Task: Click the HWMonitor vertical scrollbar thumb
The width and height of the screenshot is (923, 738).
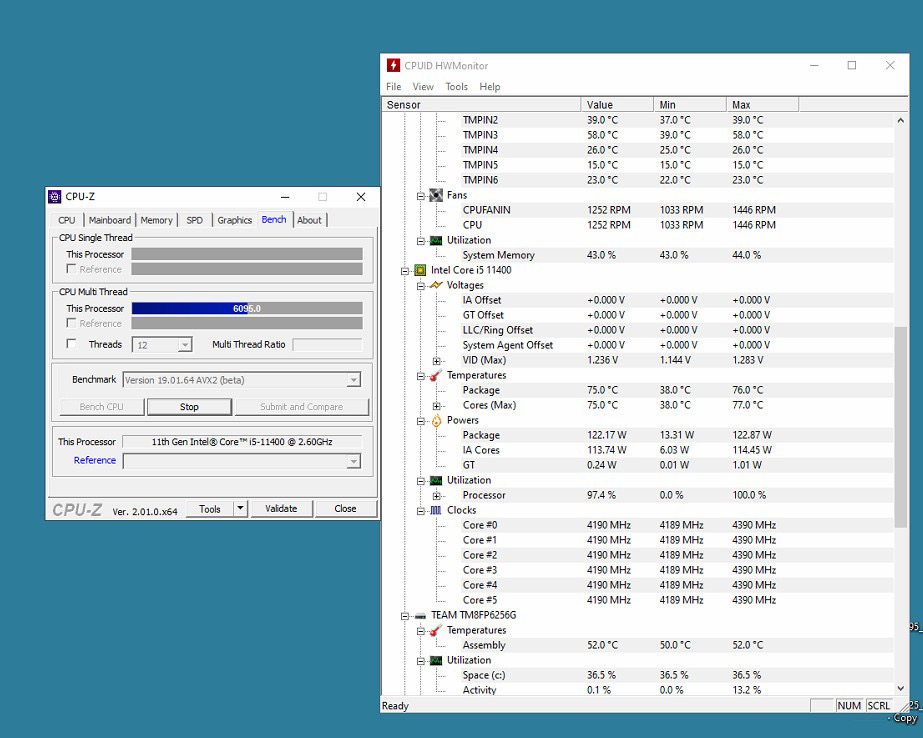Action: point(901,427)
